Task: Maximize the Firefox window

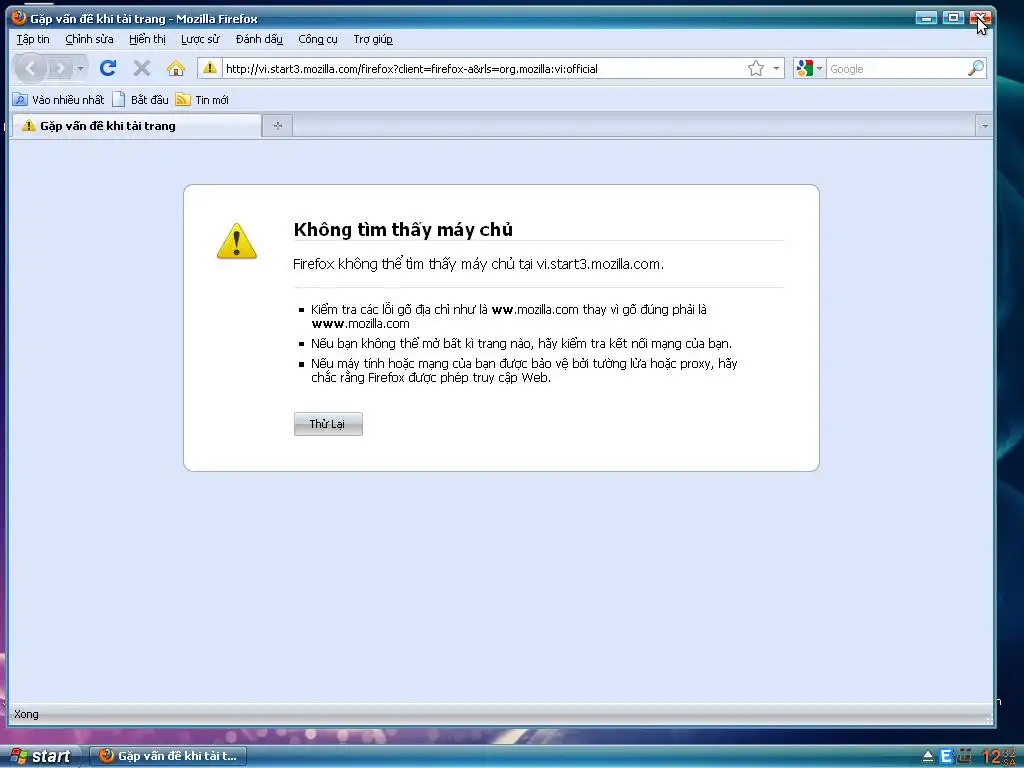Action: coord(953,18)
